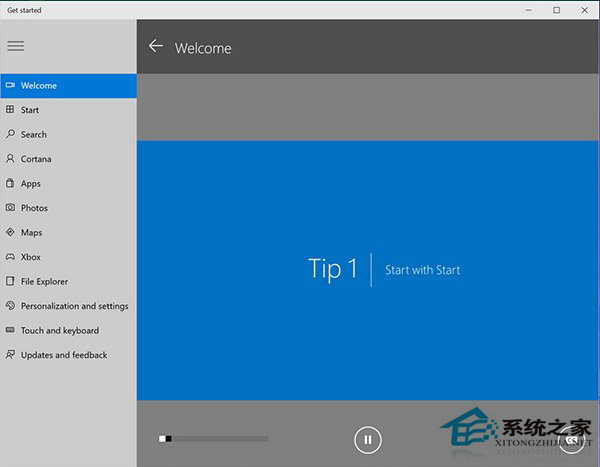600x467 pixels.
Task: Open Updates and feedback section
Action: tap(68, 355)
